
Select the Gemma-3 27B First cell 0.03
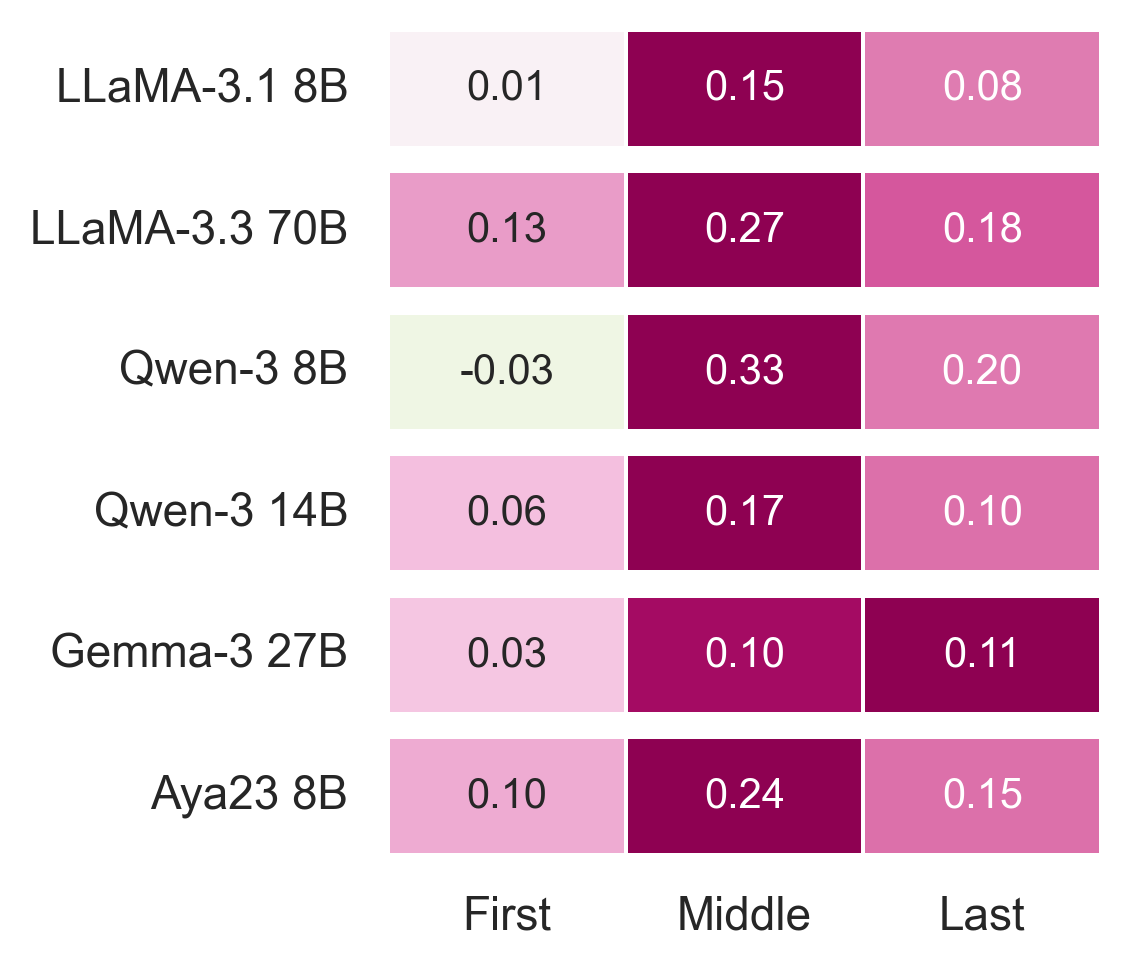click(x=507, y=655)
